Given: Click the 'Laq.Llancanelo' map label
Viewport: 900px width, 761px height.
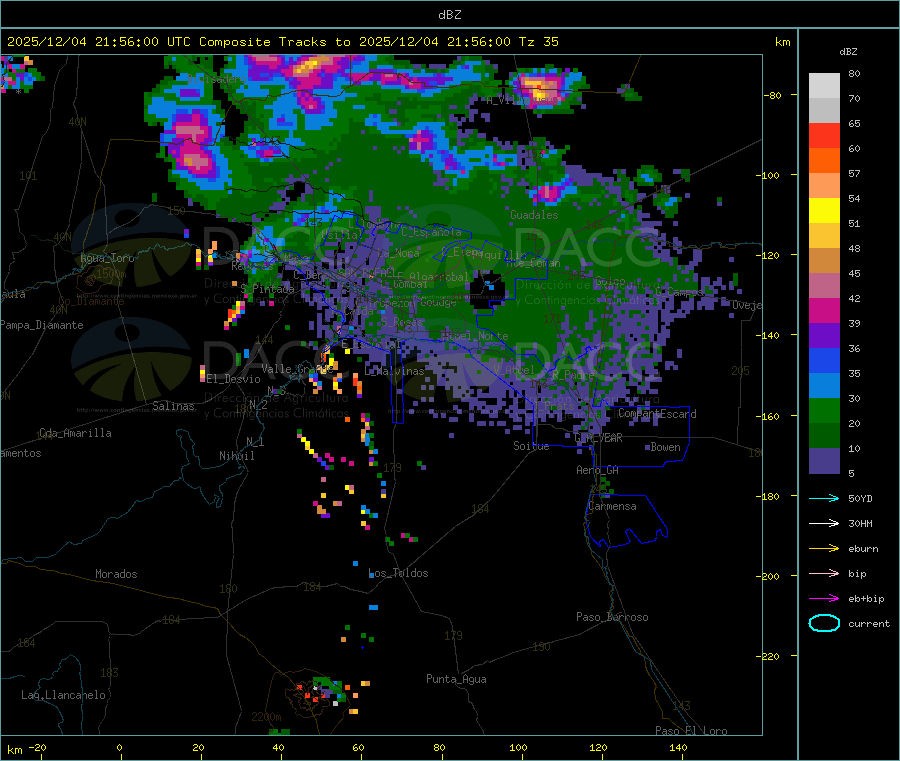Looking at the screenshot, I should click(x=63, y=695).
